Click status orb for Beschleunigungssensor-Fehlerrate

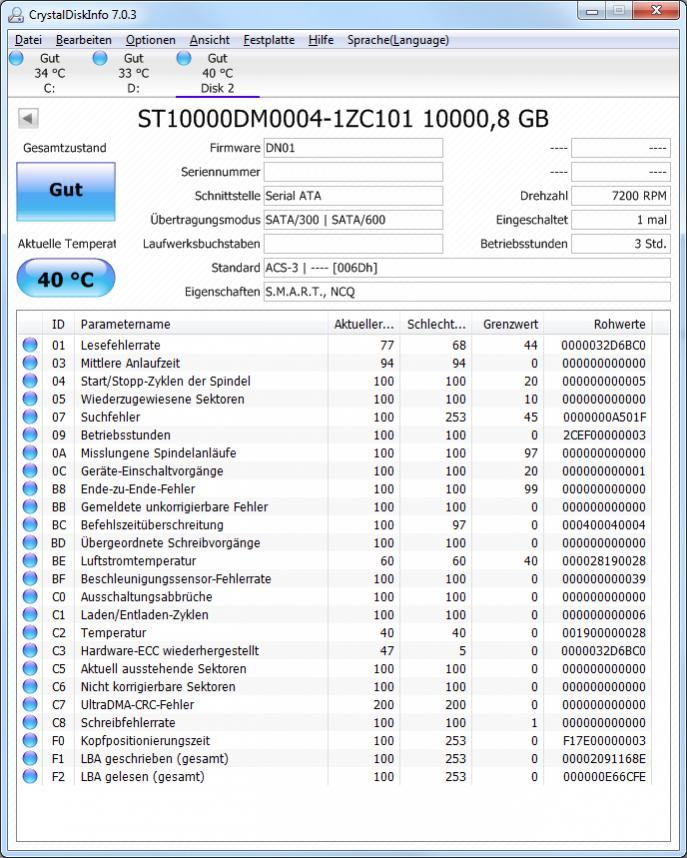tap(30, 578)
